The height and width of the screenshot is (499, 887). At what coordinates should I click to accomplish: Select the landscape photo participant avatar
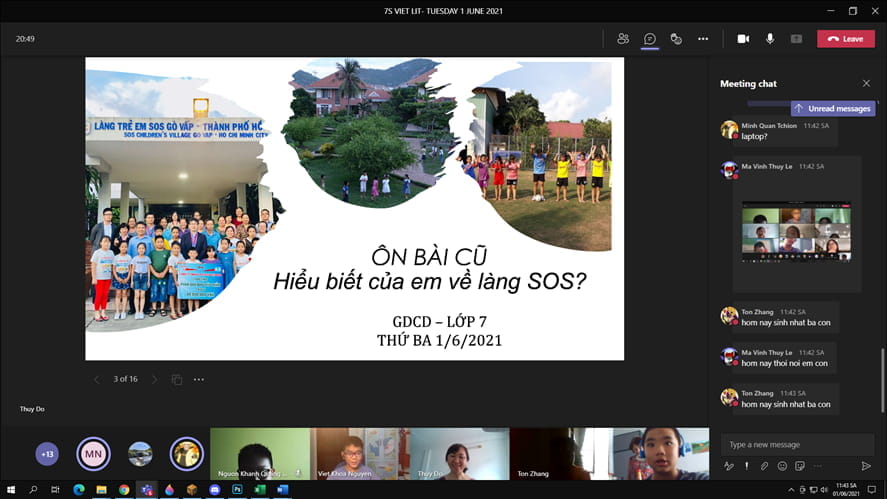click(x=140, y=454)
